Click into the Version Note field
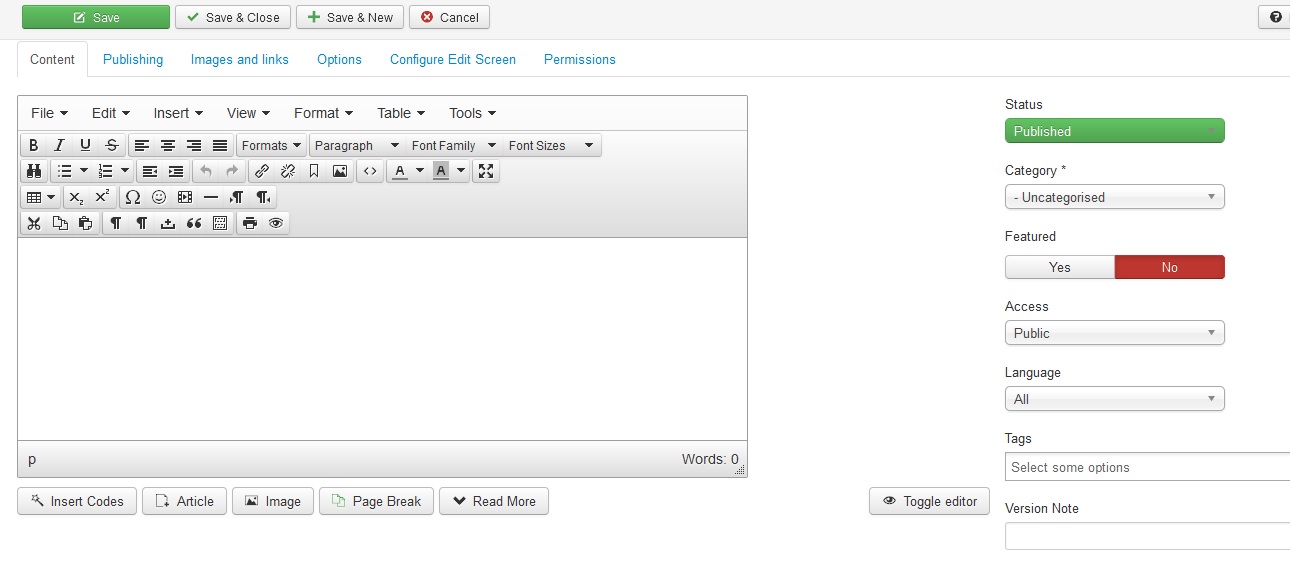The width and height of the screenshot is (1290, 569). pyautogui.click(x=1147, y=536)
